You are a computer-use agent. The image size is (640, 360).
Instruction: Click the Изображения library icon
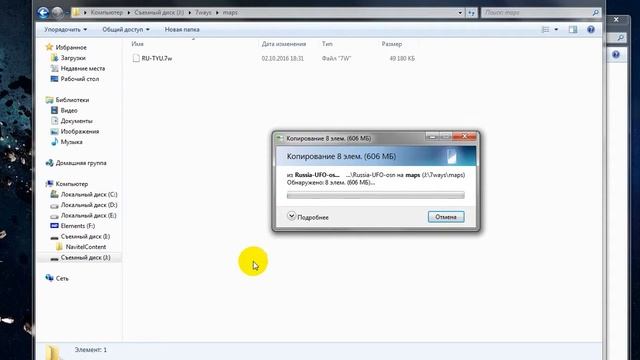[x=54, y=131]
